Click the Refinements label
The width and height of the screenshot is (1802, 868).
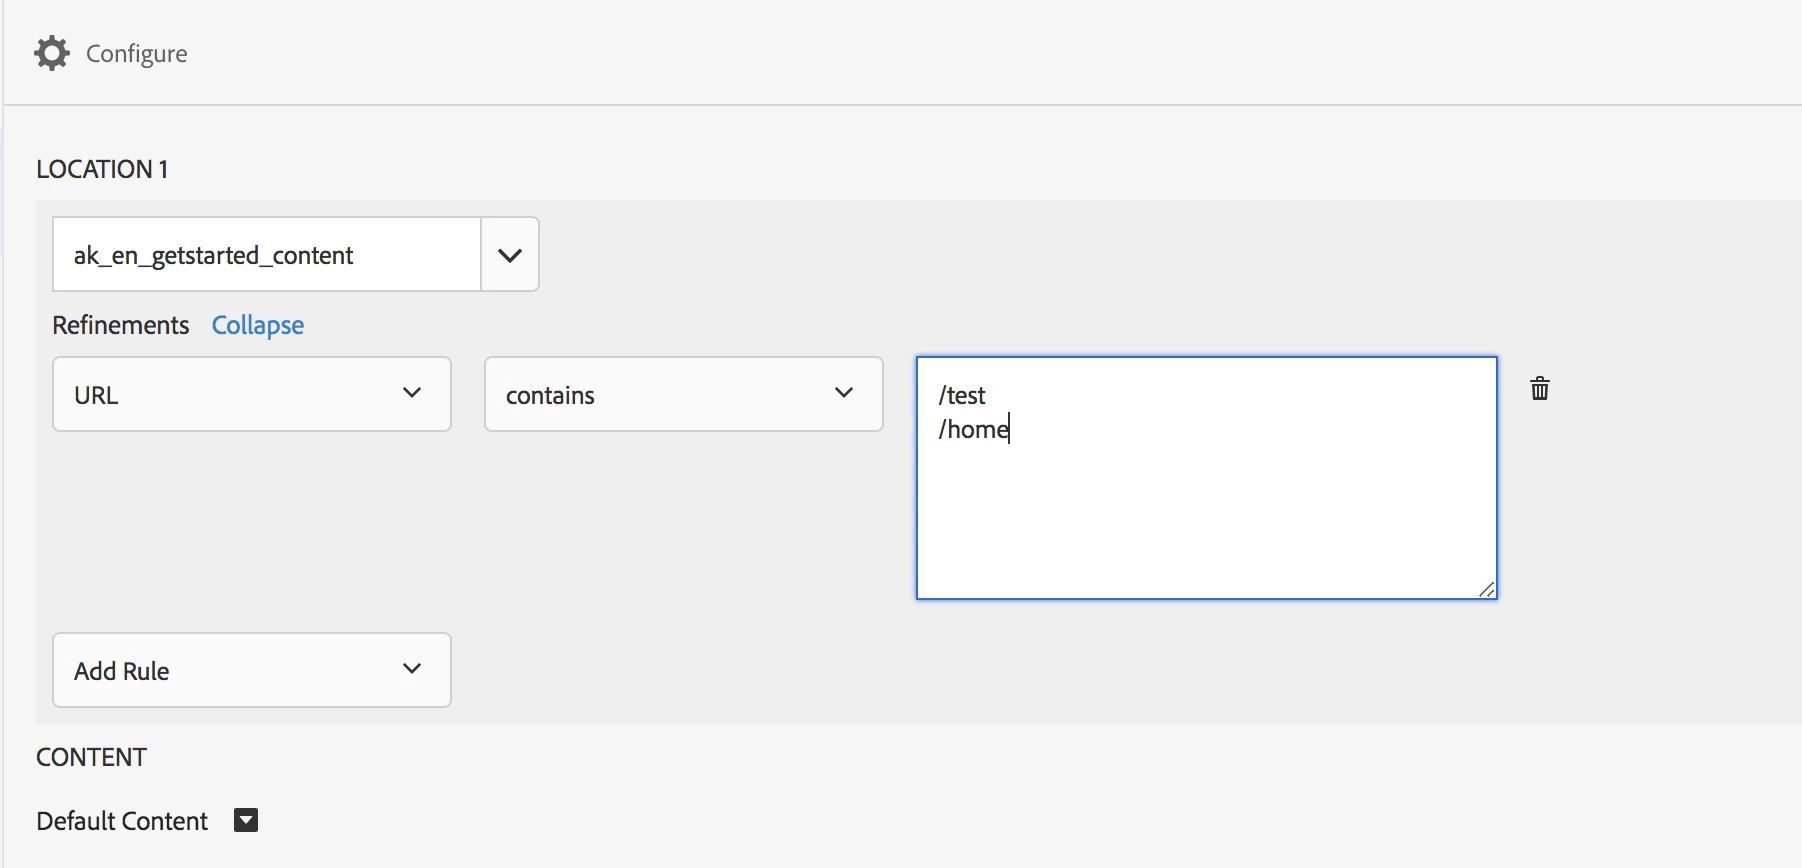click(121, 325)
